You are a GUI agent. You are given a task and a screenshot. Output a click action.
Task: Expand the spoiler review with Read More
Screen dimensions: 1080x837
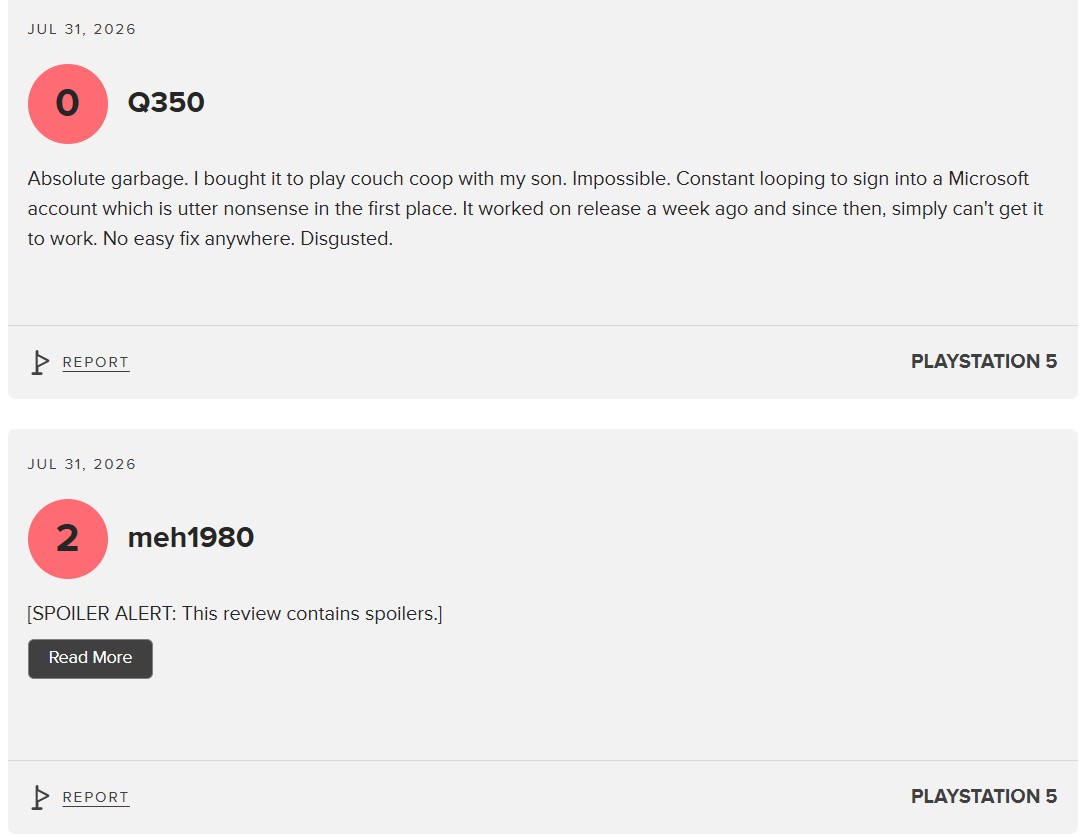(90, 659)
